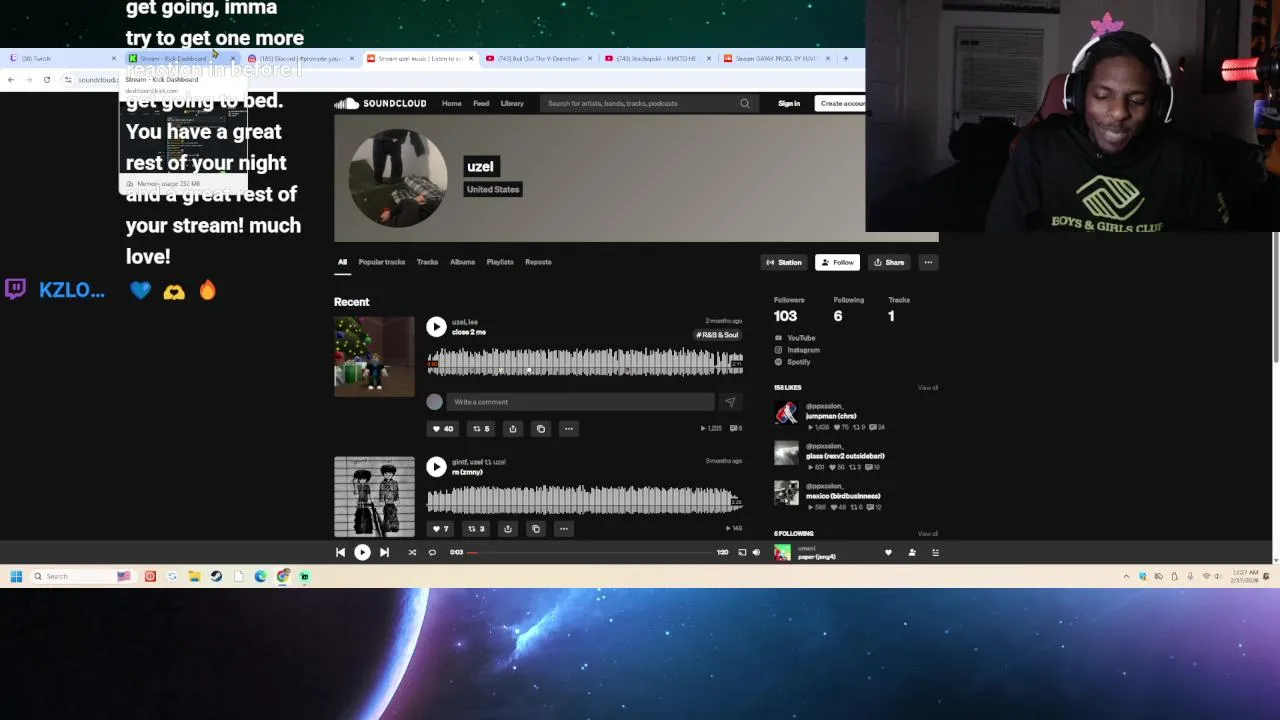
Task: Open more options for rn (zmny)
Action: coord(564,529)
